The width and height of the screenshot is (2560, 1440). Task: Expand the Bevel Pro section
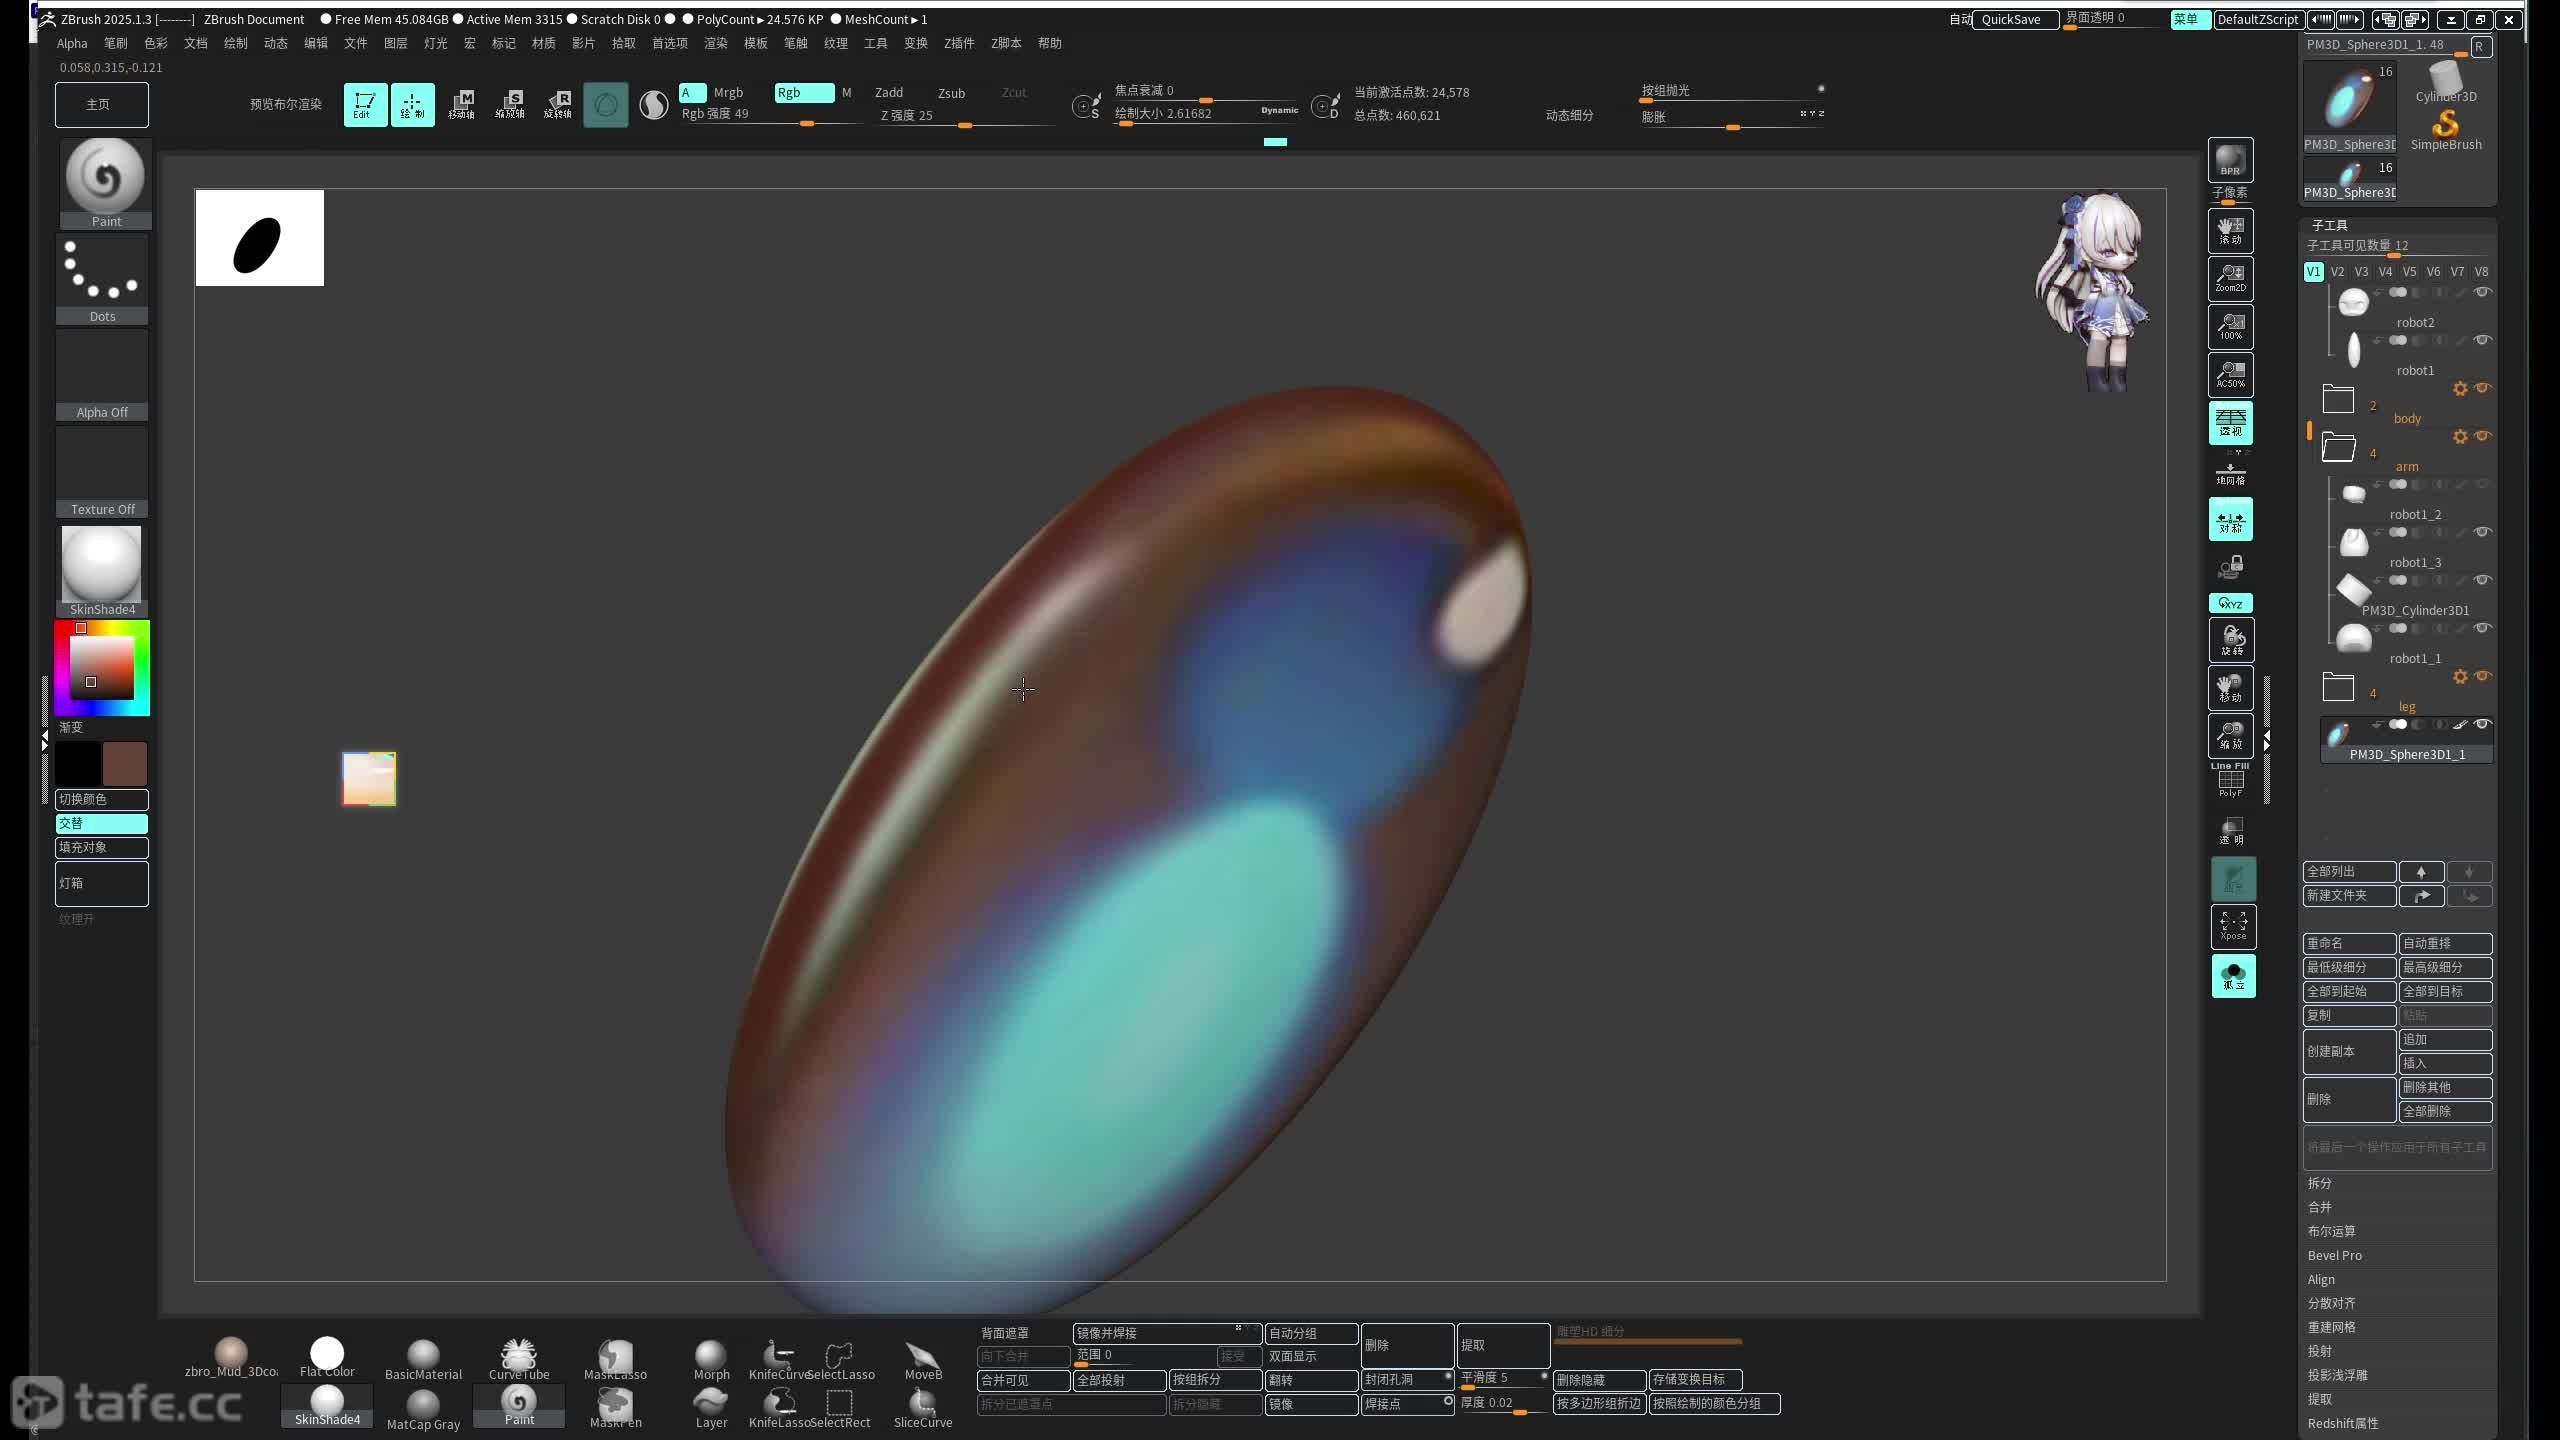(x=2334, y=1255)
